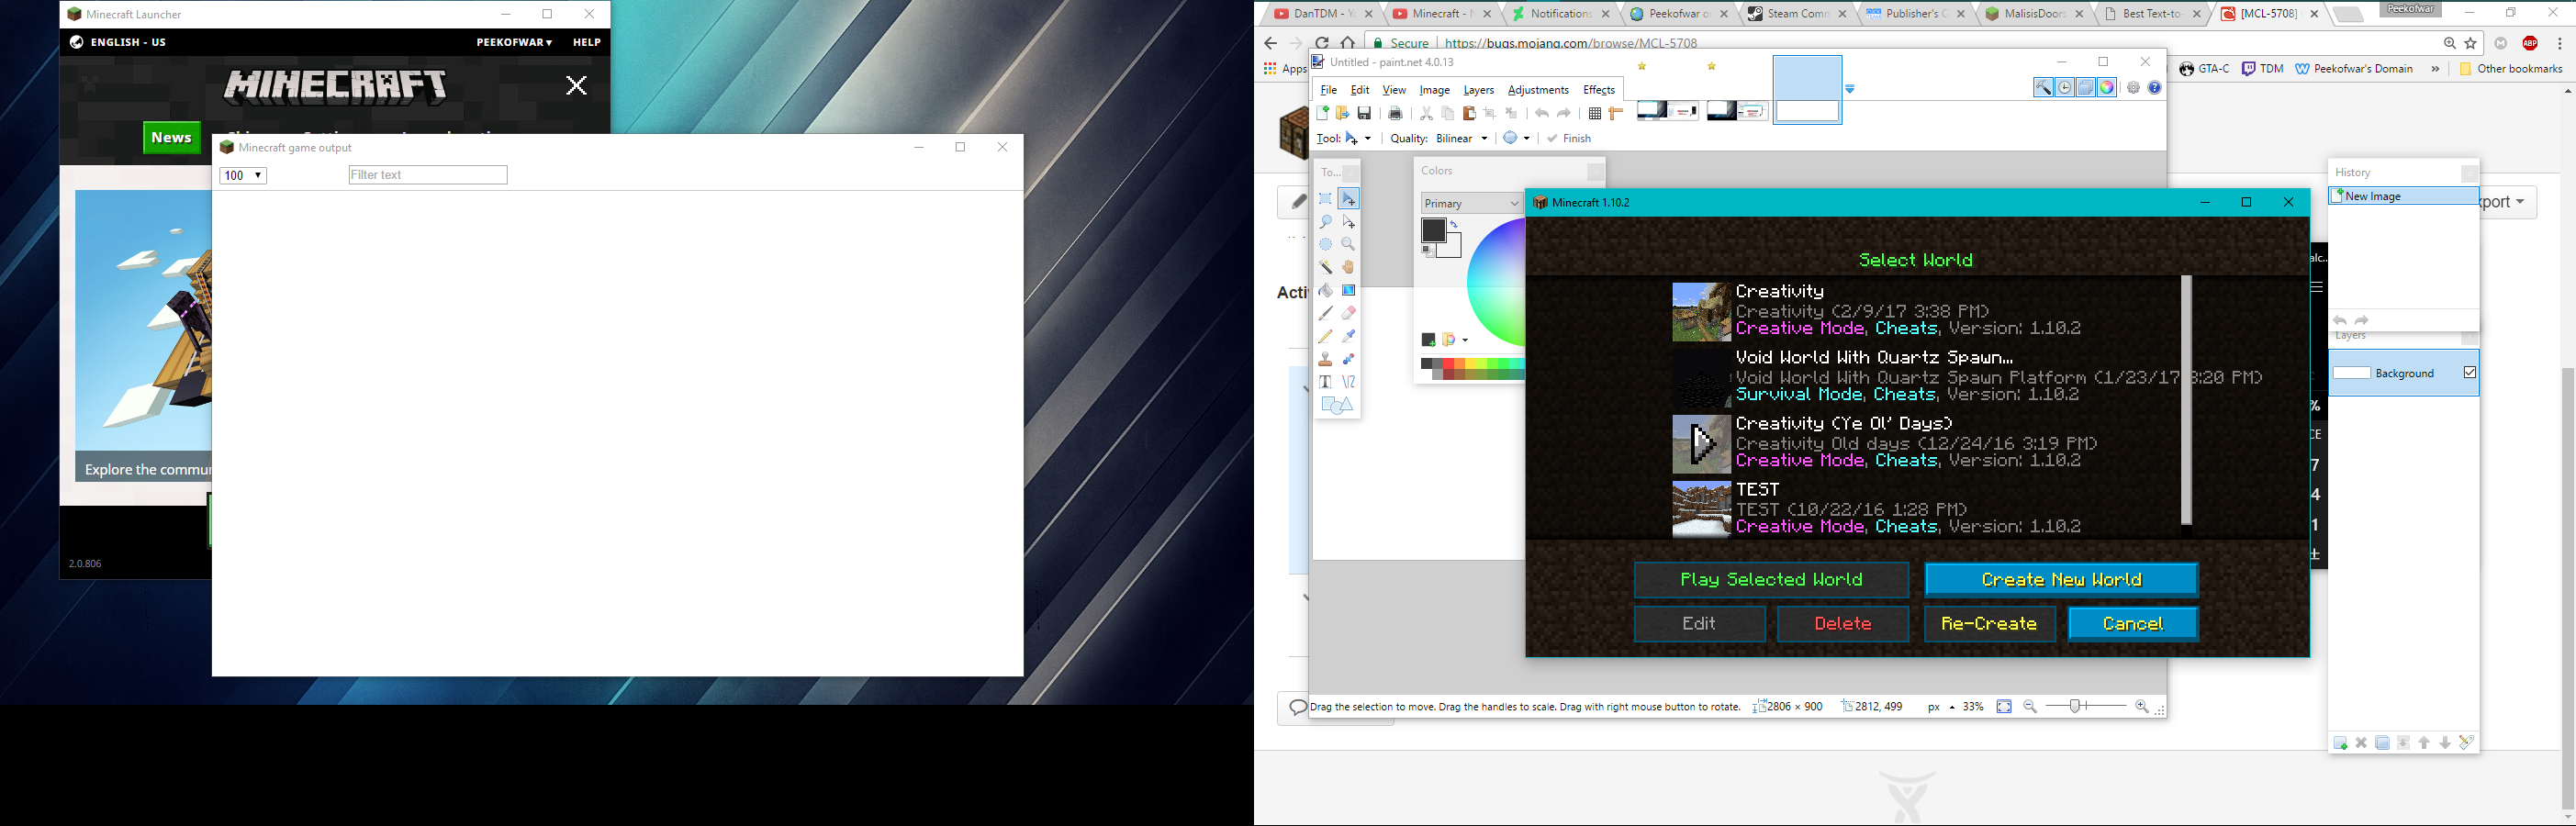
Task: Open the Effects menu
Action: coord(1598,90)
